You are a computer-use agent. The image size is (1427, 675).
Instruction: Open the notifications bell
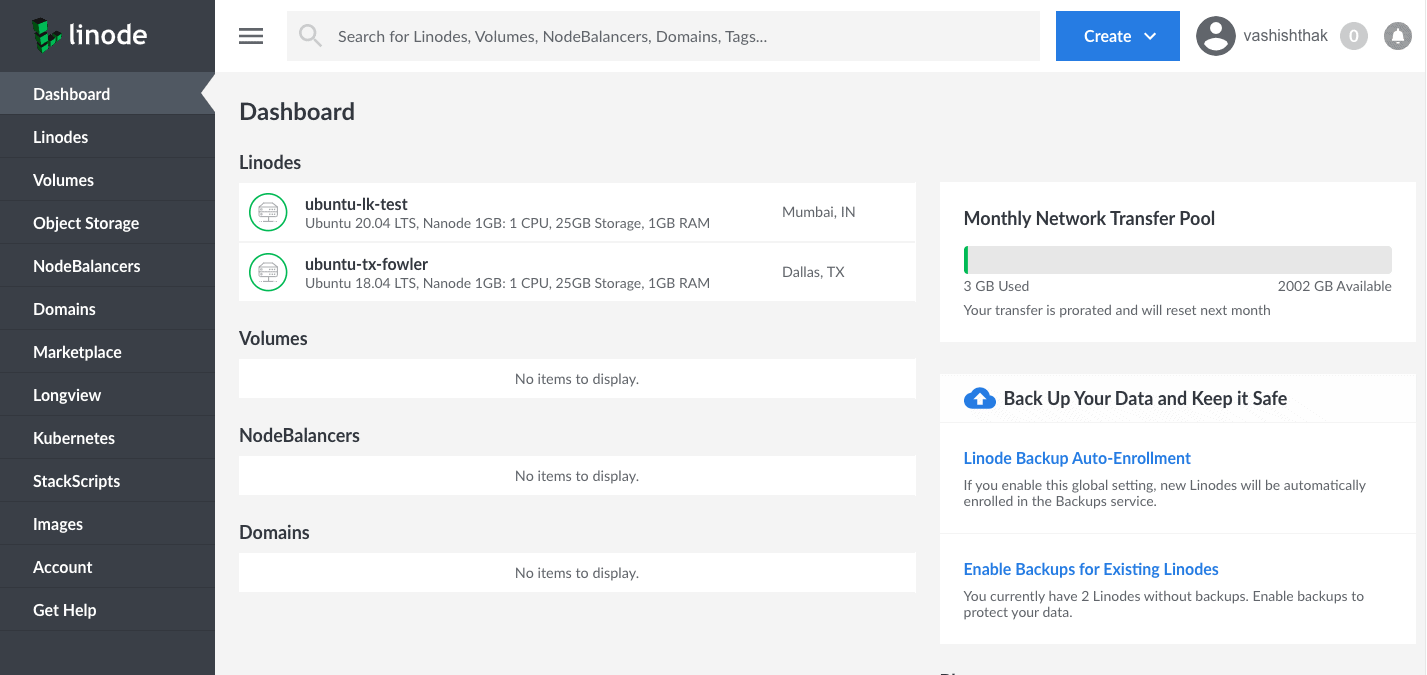coord(1397,36)
